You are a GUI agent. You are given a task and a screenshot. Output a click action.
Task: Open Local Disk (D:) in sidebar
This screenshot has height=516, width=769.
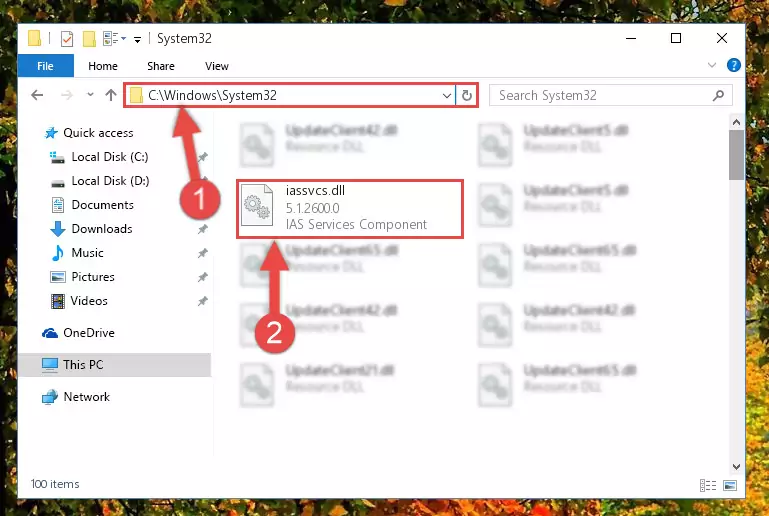[x=110, y=181]
